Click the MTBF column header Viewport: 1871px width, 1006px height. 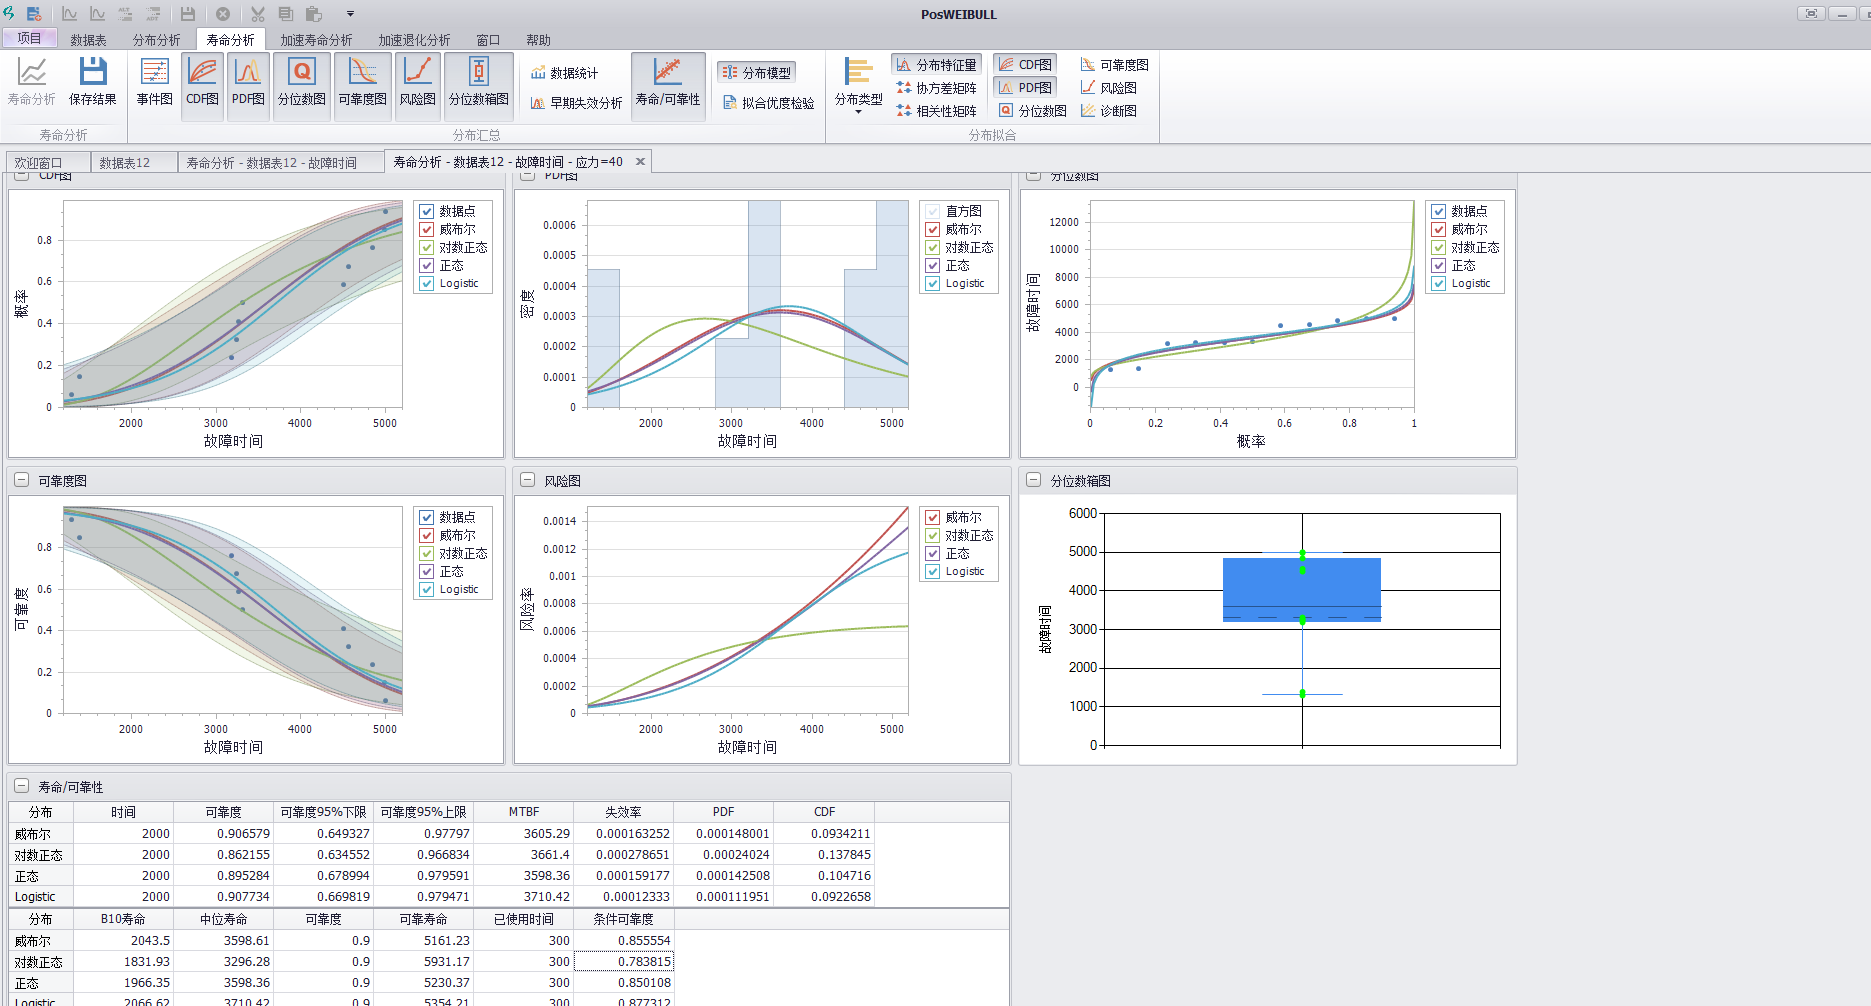coord(523,812)
